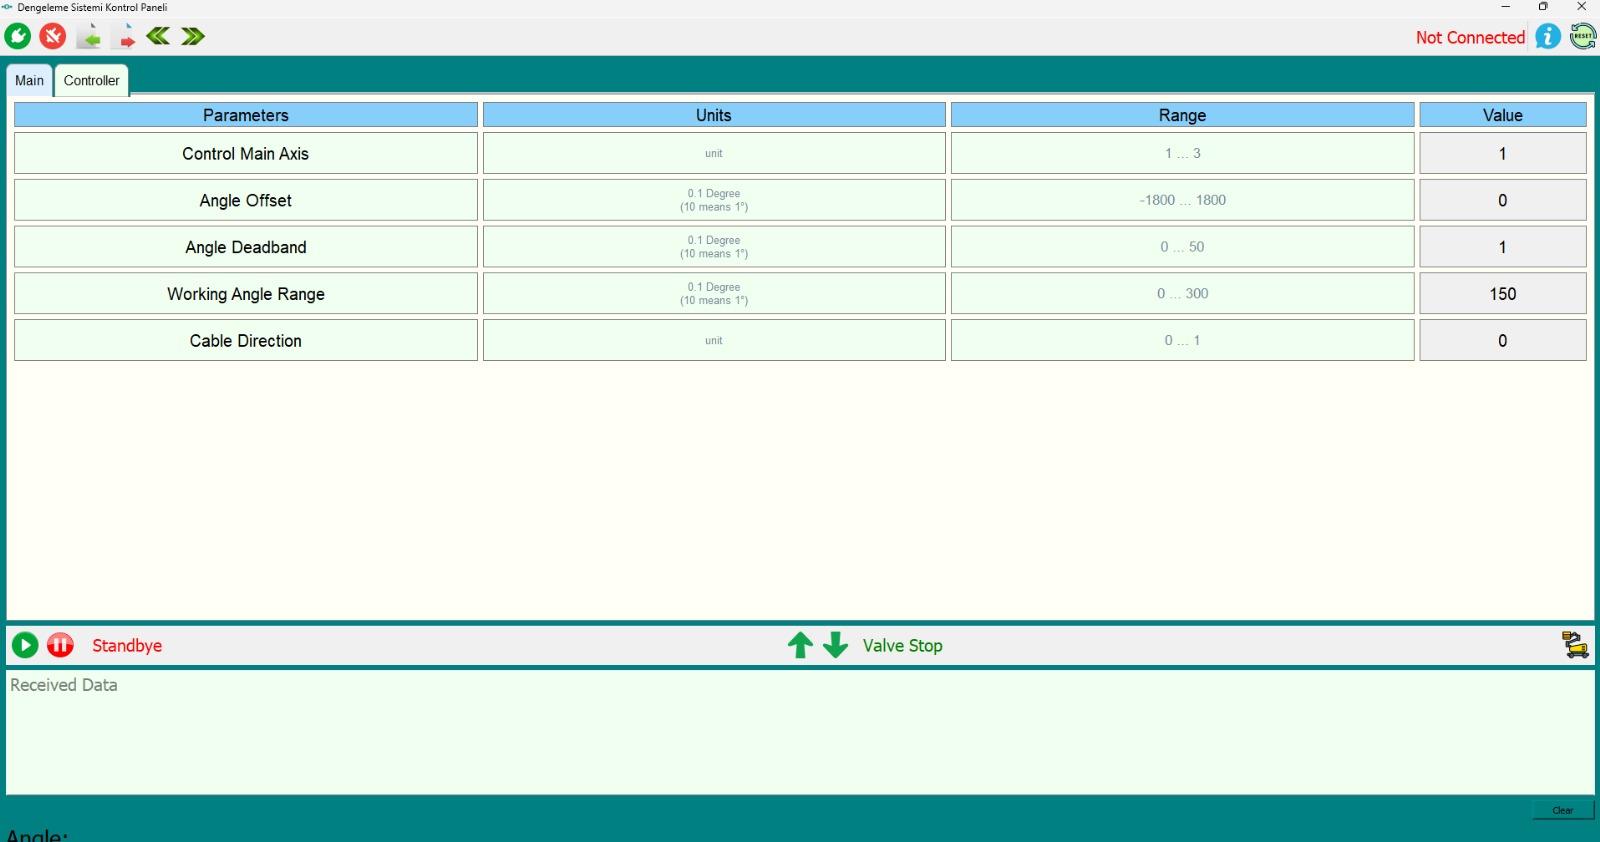Edit the Control Main Axis value field

1502,154
